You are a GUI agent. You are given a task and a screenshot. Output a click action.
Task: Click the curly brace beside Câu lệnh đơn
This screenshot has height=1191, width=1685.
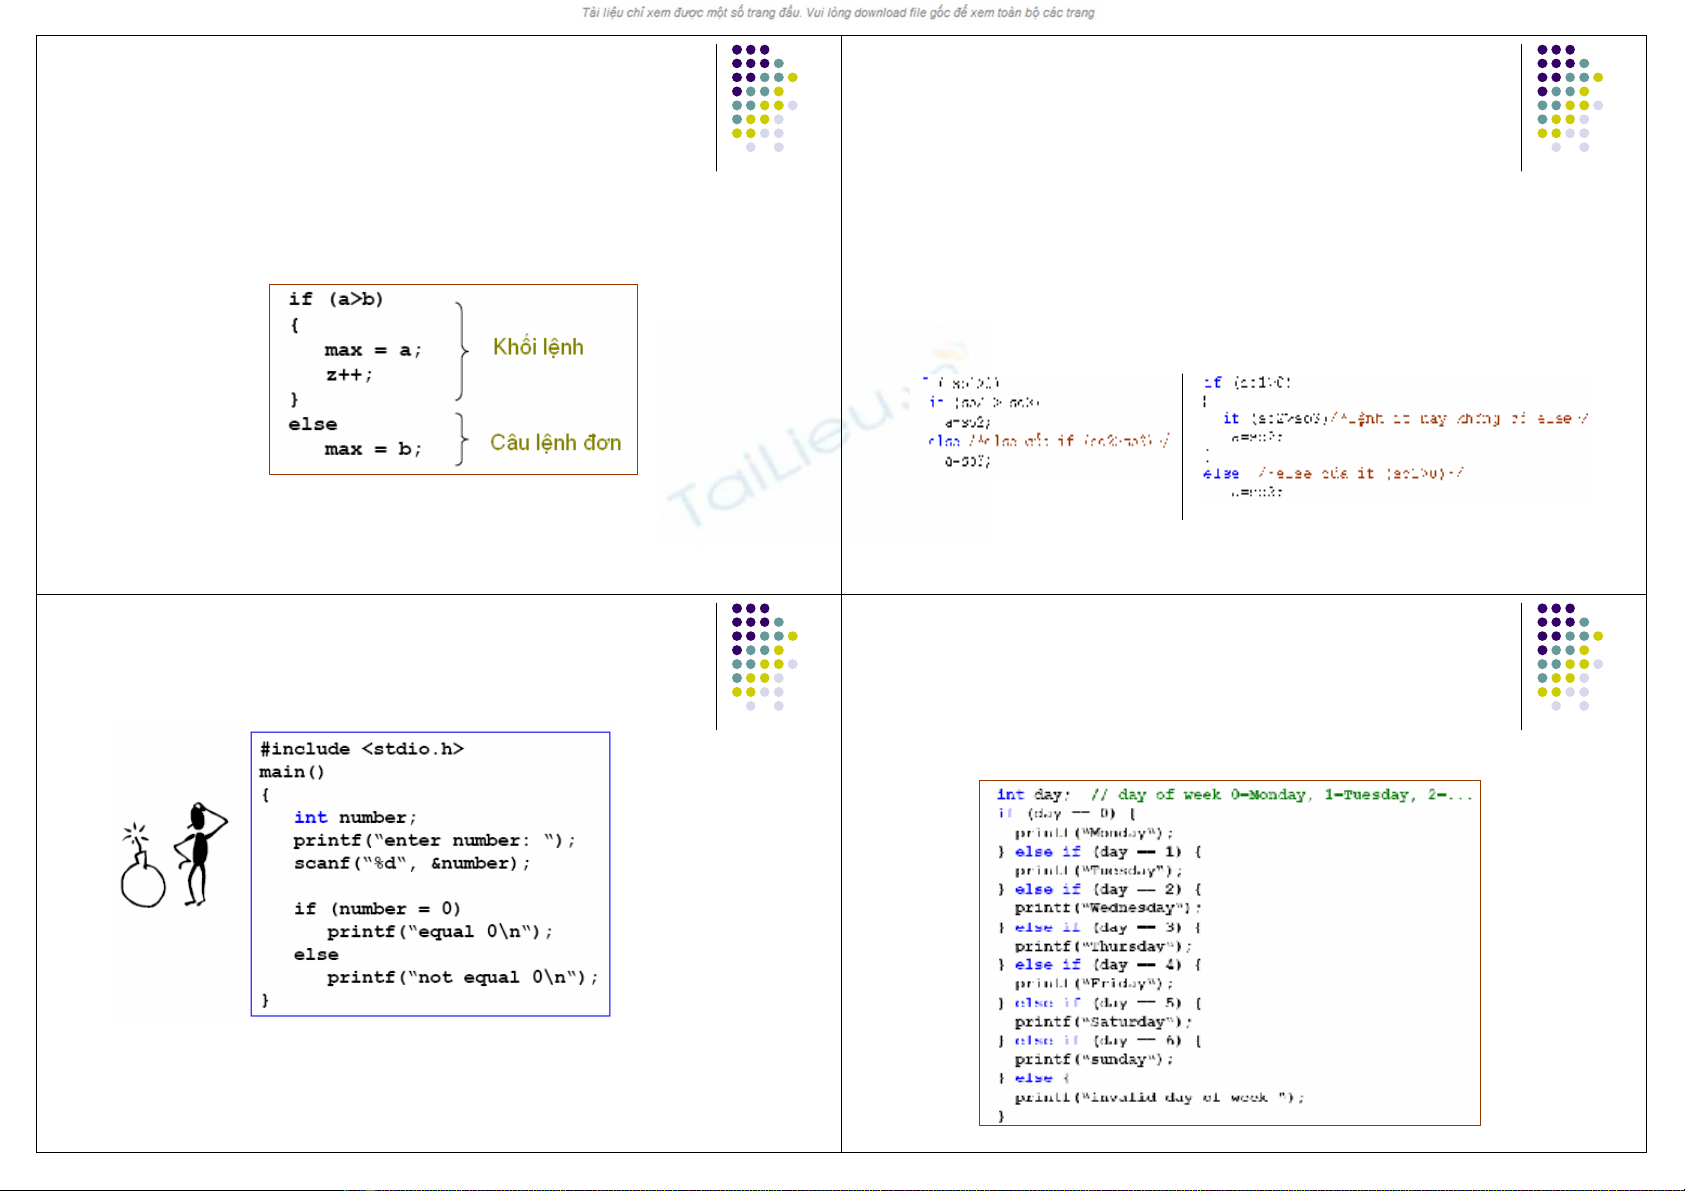tap(461, 439)
